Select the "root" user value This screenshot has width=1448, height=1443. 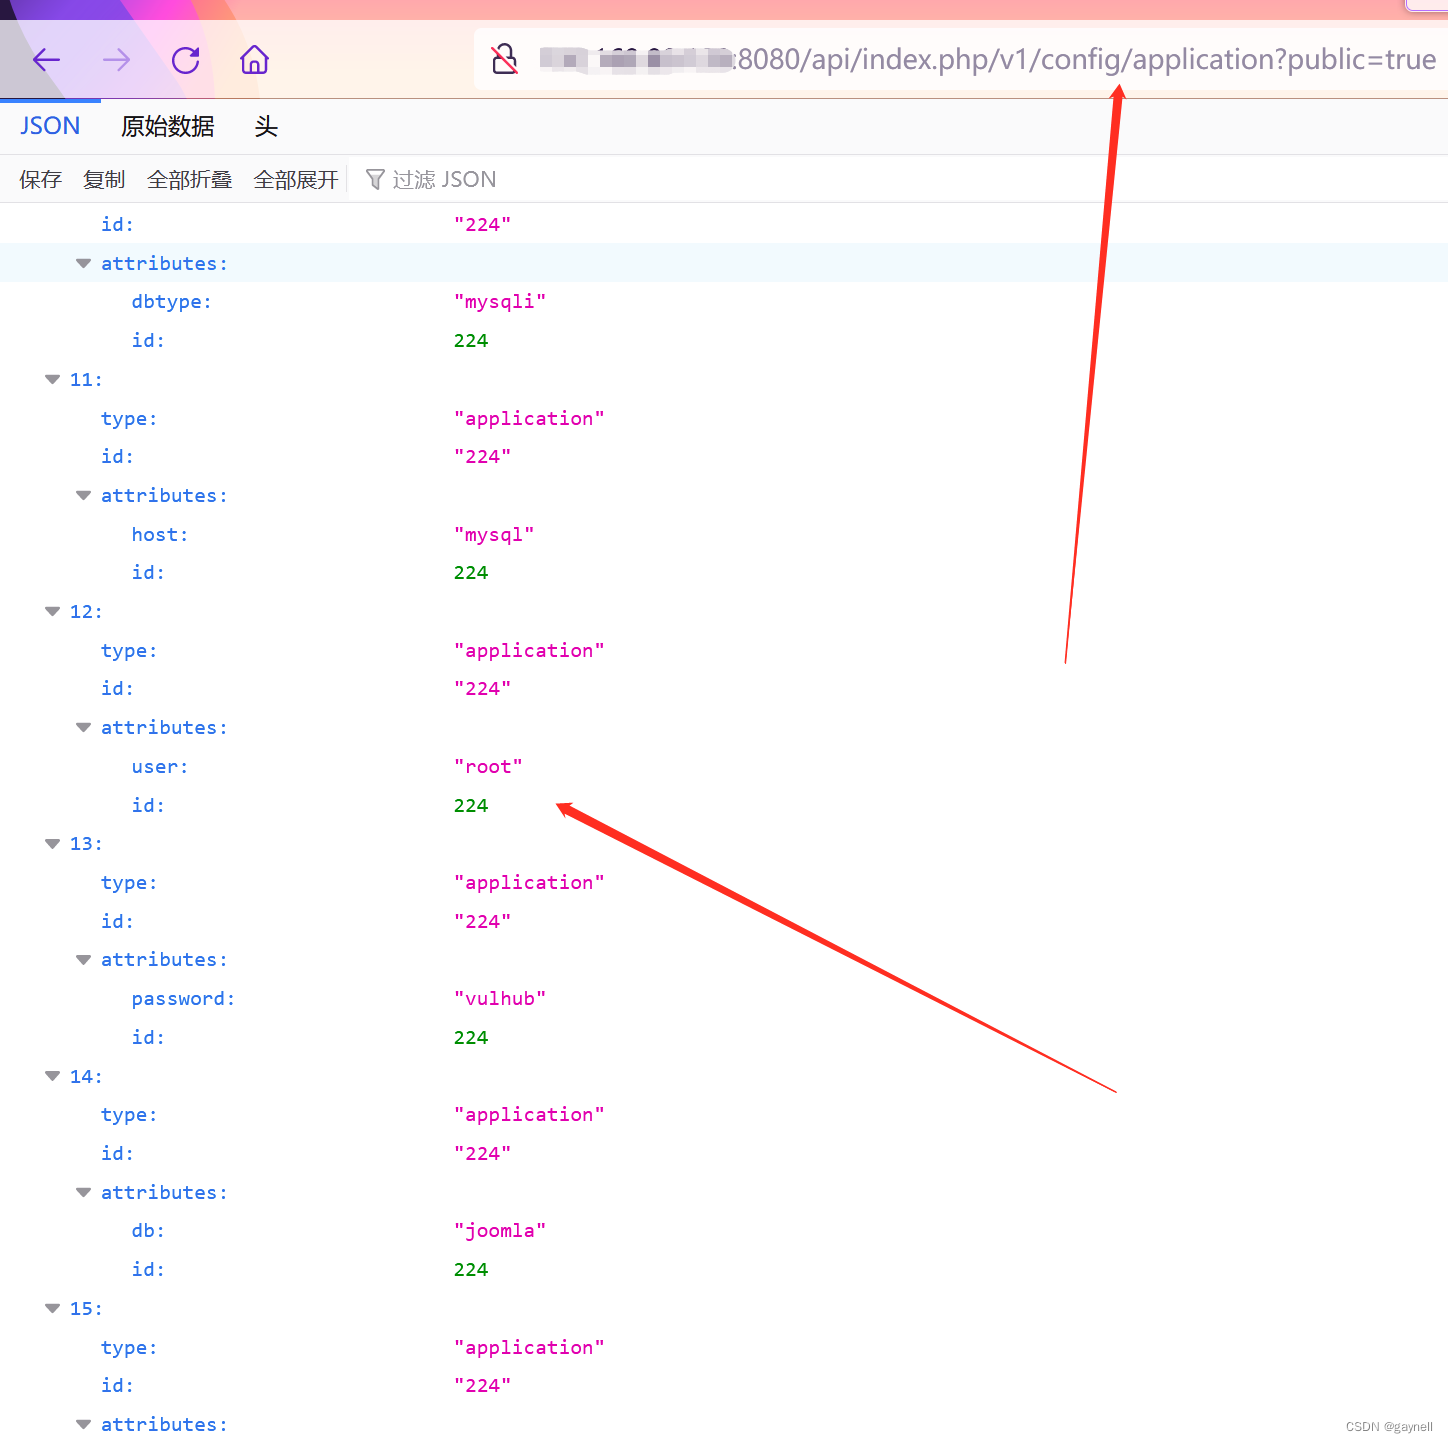point(488,766)
